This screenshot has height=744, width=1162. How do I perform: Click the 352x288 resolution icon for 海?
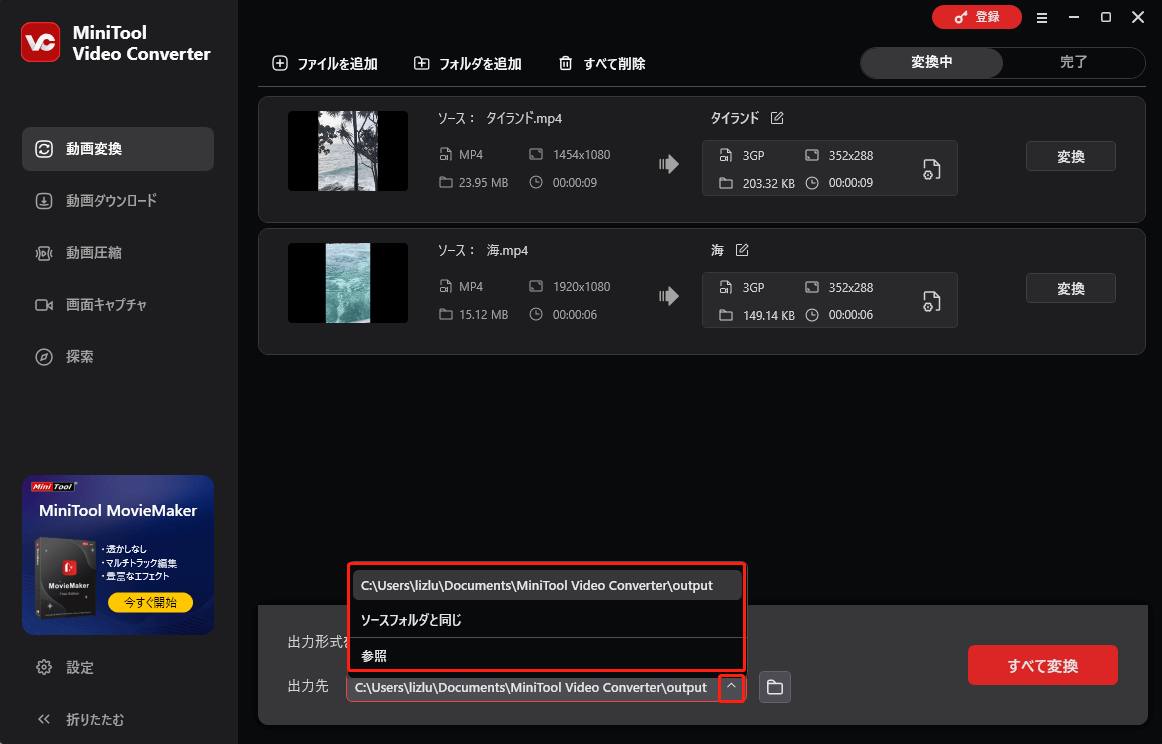(812, 288)
